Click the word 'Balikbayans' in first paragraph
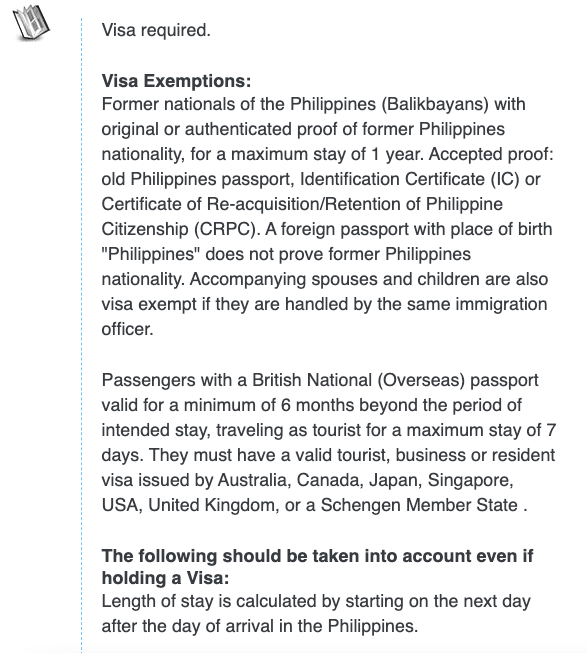The width and height of the screenshot is (587, 653). click(435, 104)
